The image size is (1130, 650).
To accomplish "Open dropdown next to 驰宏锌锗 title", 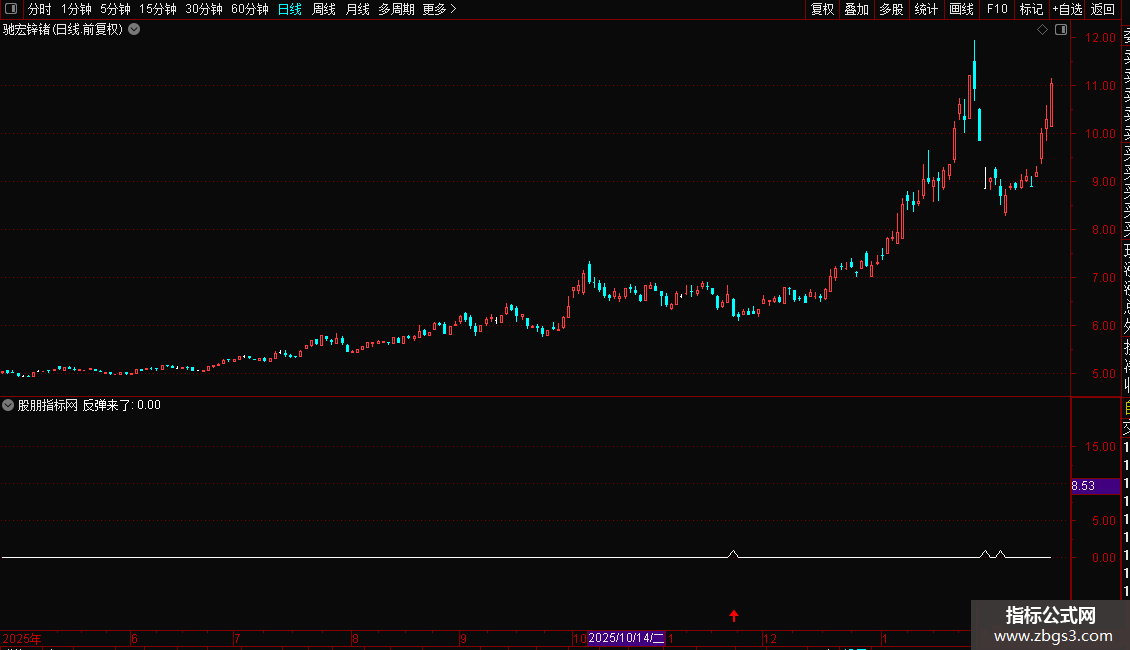I will [134, 30].
